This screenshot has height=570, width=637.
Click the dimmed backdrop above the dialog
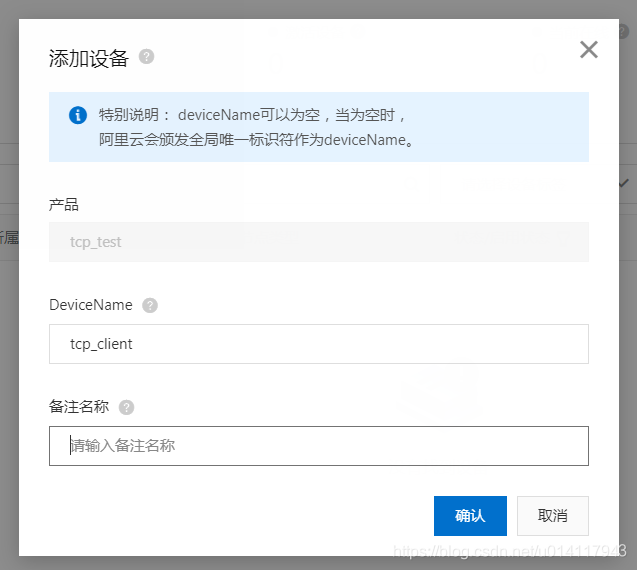pyautogui.click(x=318, y=9)
